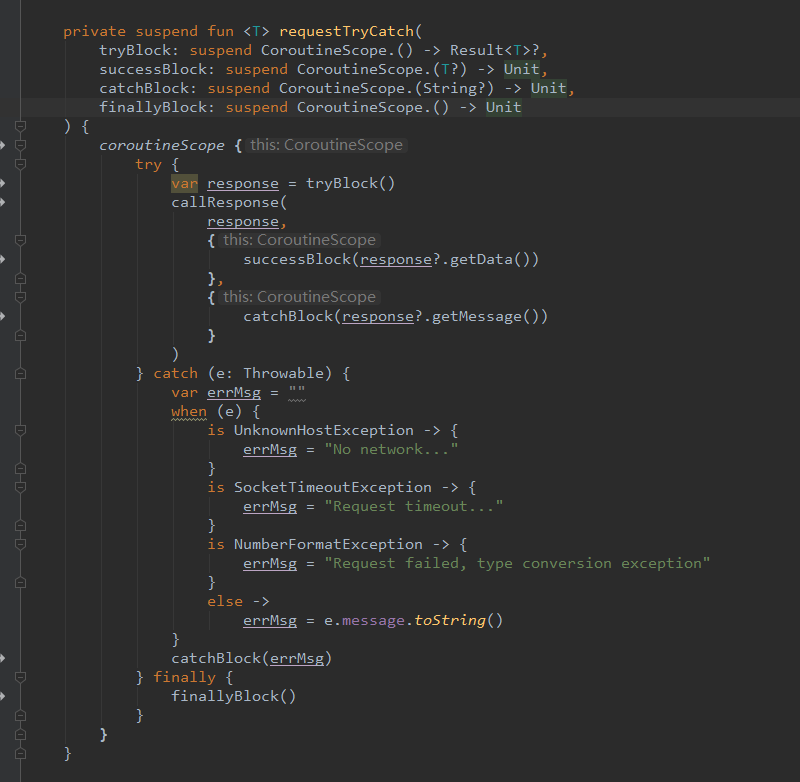This screenshot has height=782, width=800.
Task: Click the 'finally' keyword
Action: (x=184, y=677)
